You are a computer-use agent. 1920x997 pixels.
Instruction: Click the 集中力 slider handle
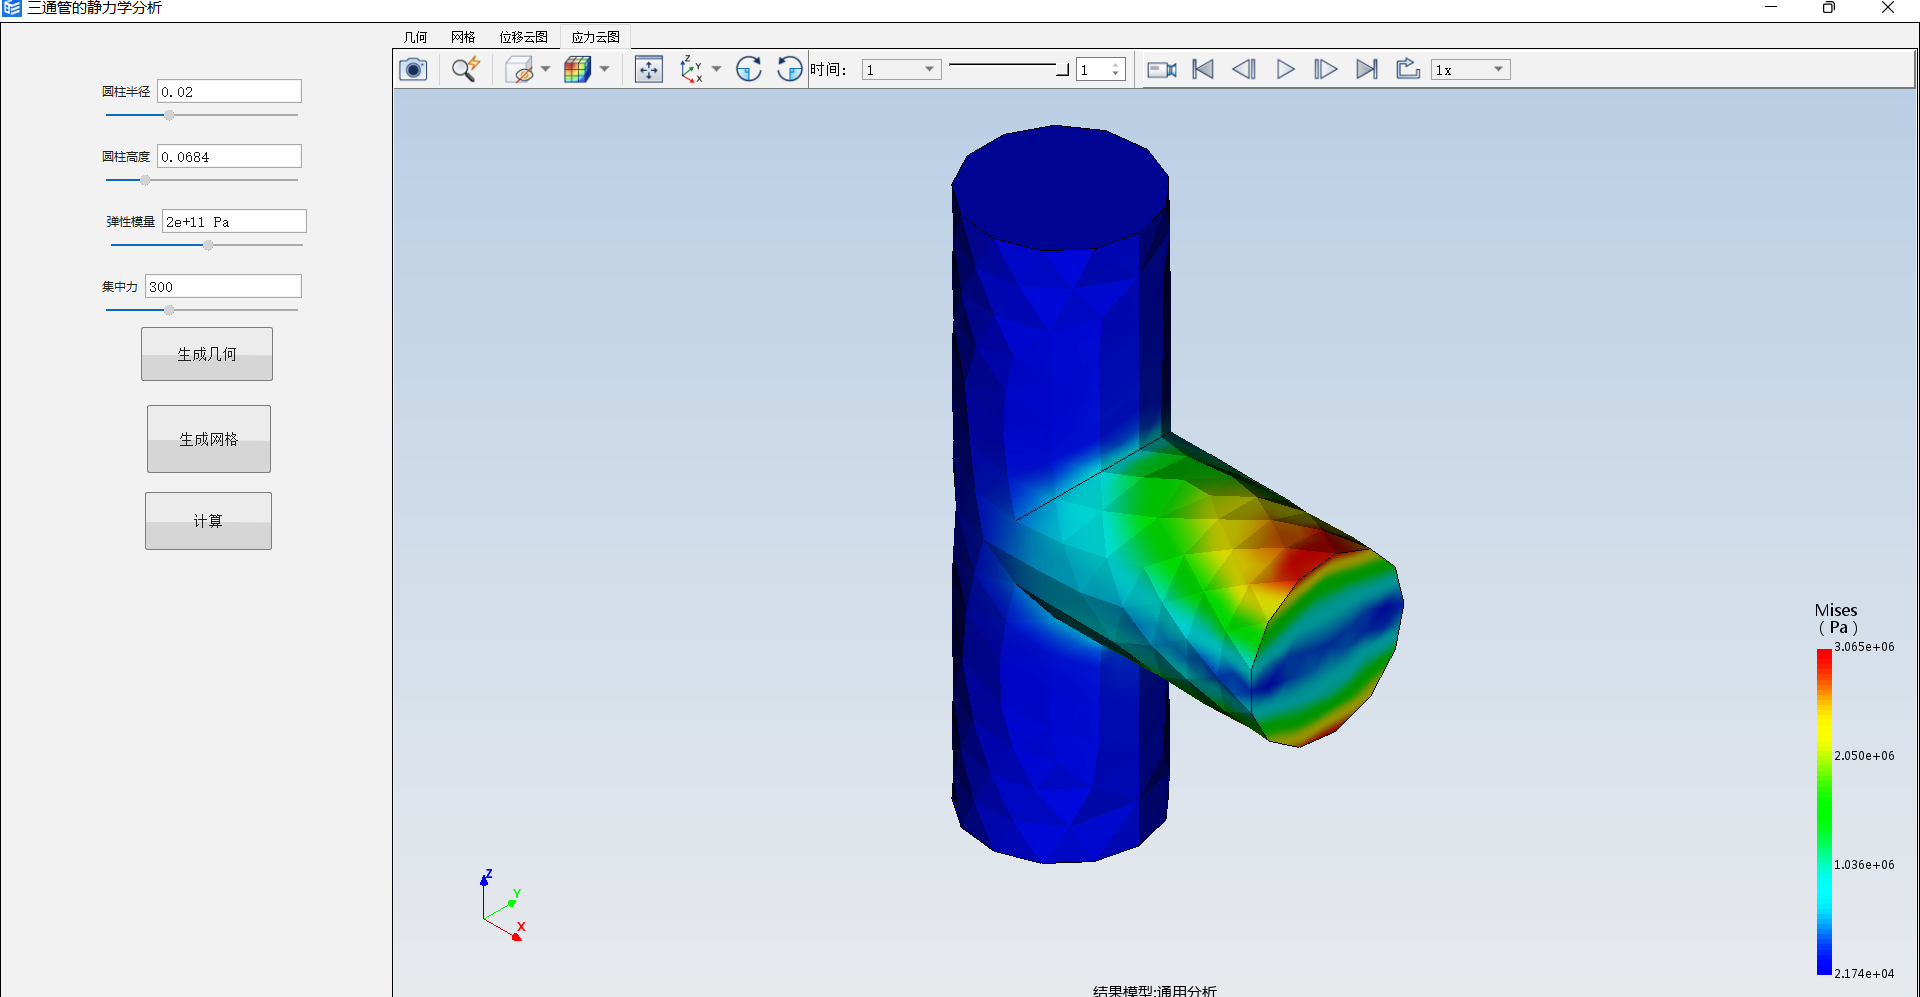click(169, 310)
